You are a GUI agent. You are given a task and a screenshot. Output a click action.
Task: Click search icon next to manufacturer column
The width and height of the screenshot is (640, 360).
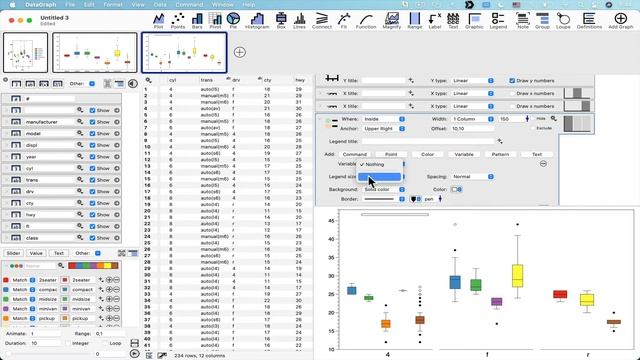pyautogui.click(x=80, y=122)
